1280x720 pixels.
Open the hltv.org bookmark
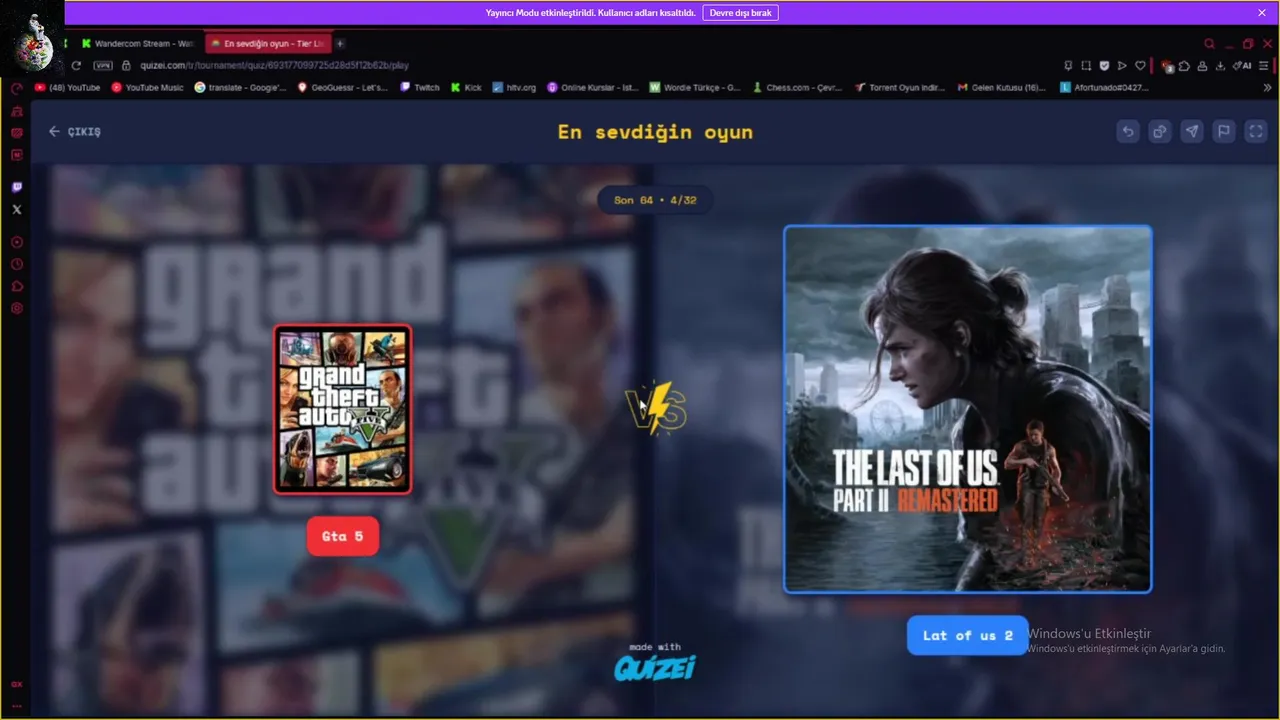pos(515,87)
